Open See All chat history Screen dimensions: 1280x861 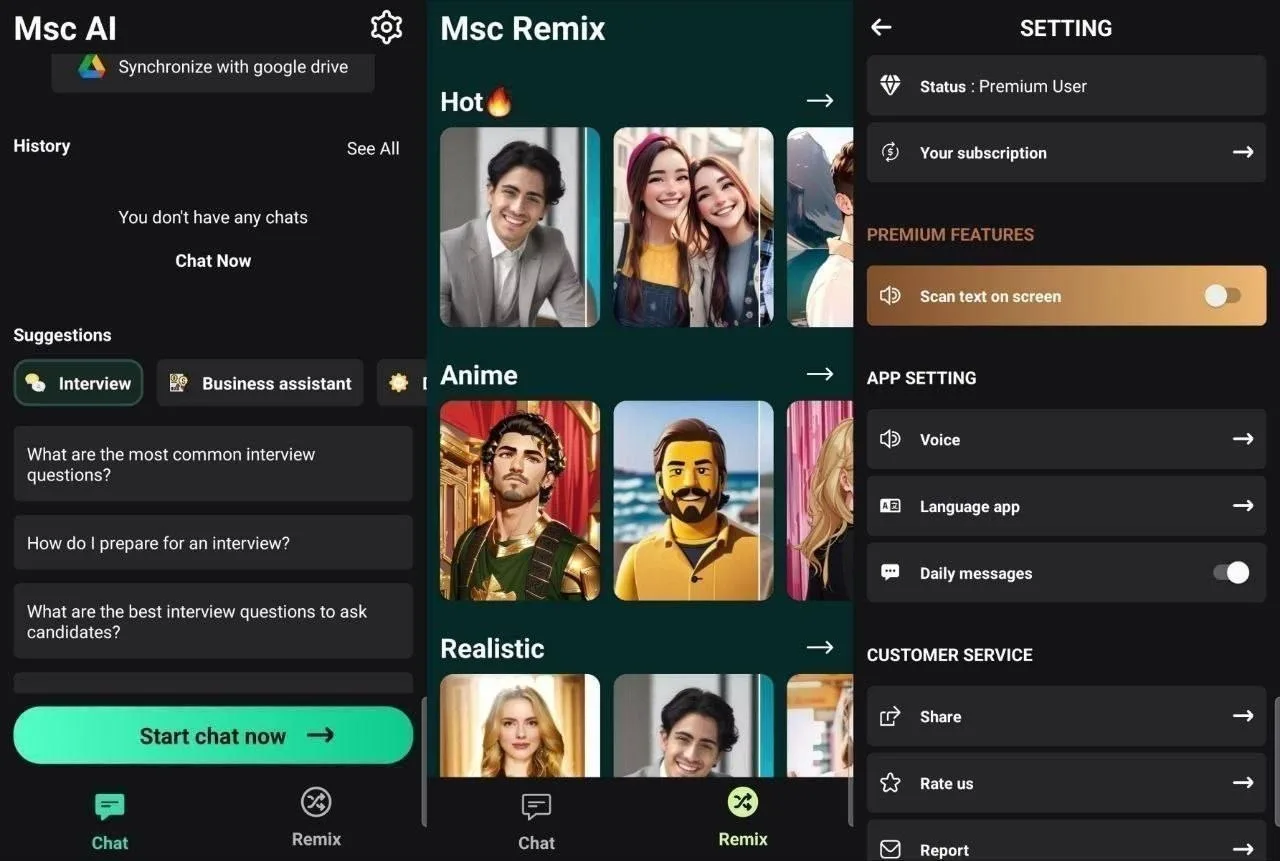[373, 148]
